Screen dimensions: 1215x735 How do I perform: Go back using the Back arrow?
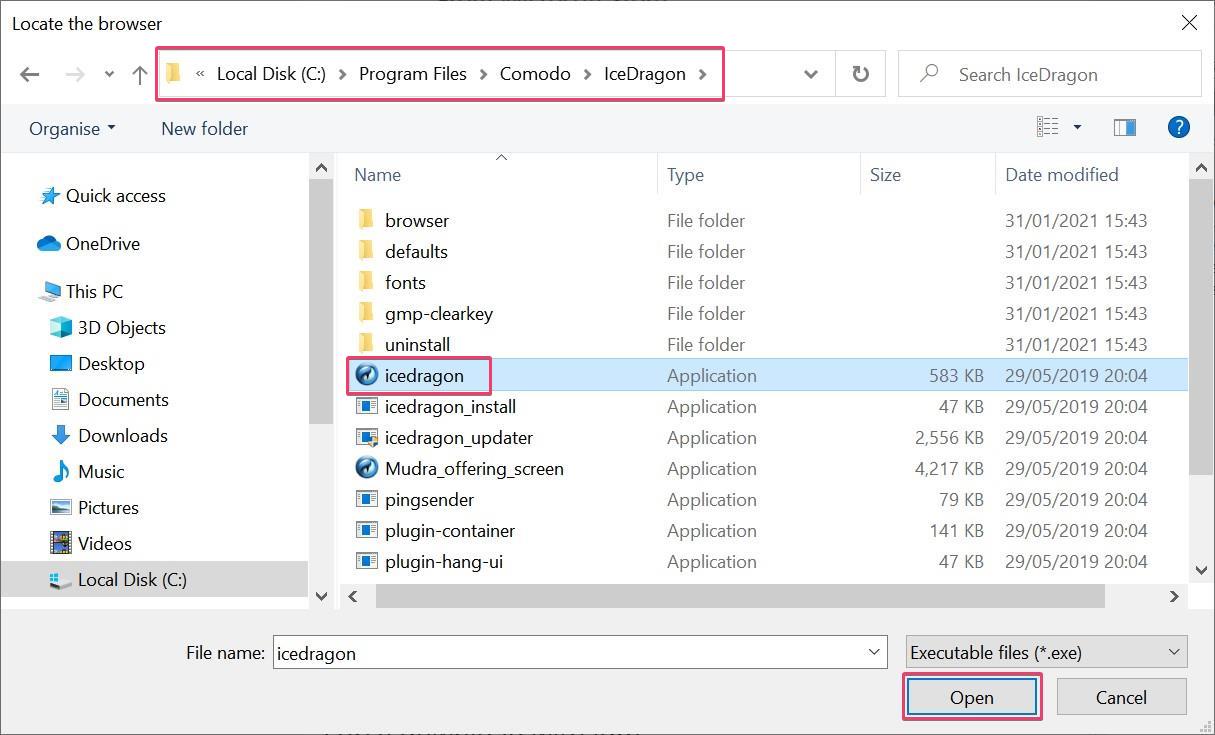[x=30, y=74]
